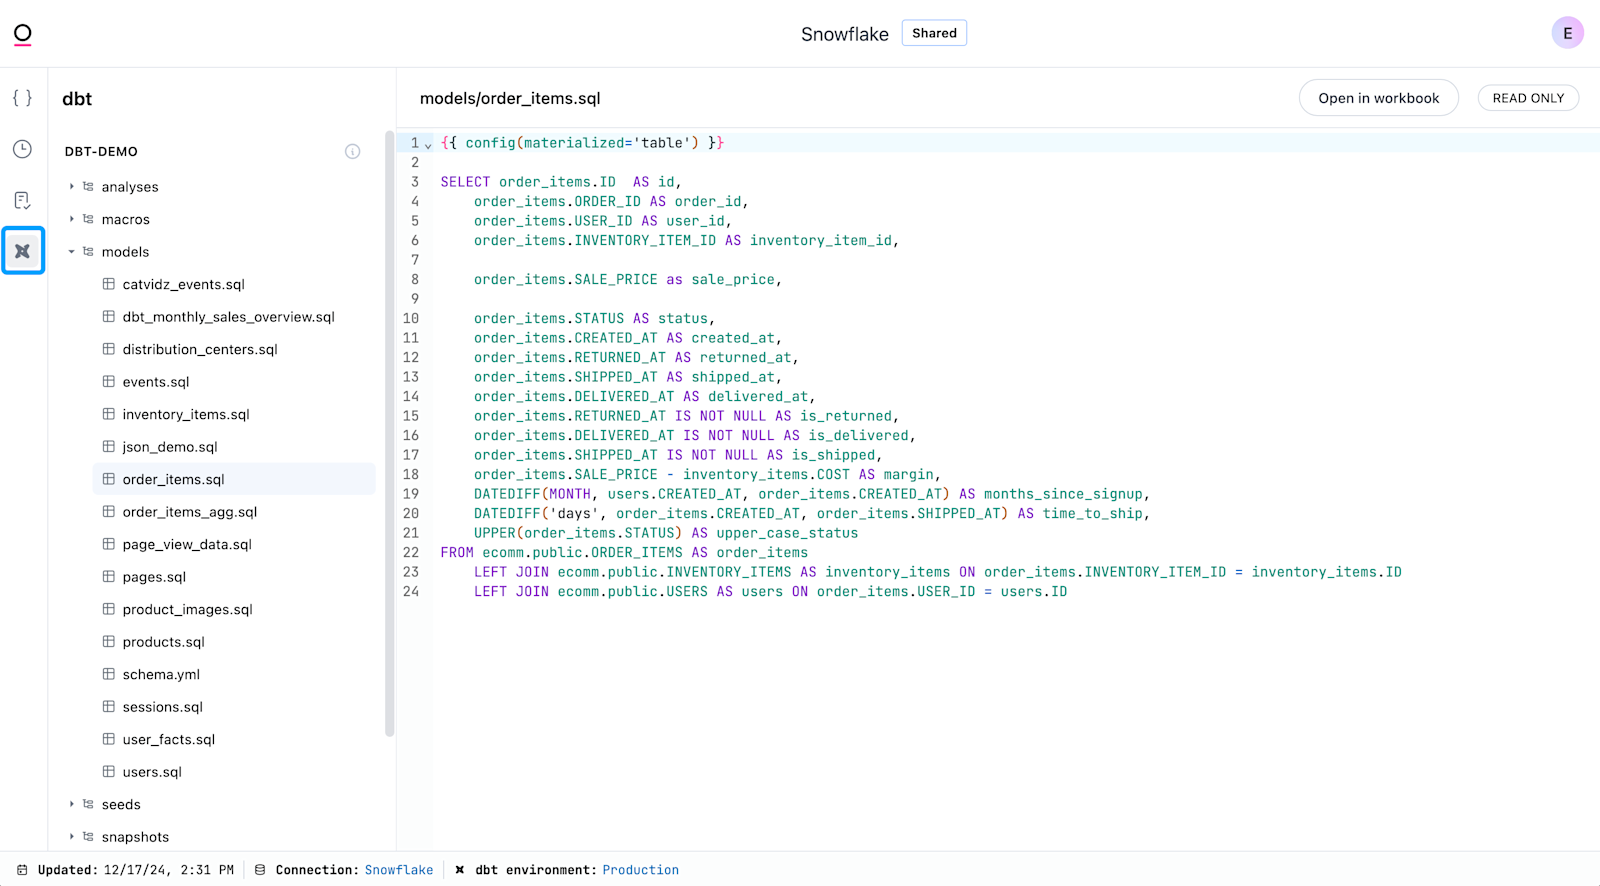
Task: Click the models/order_items.sql file path heading
Action: click(x=510, y=98)
